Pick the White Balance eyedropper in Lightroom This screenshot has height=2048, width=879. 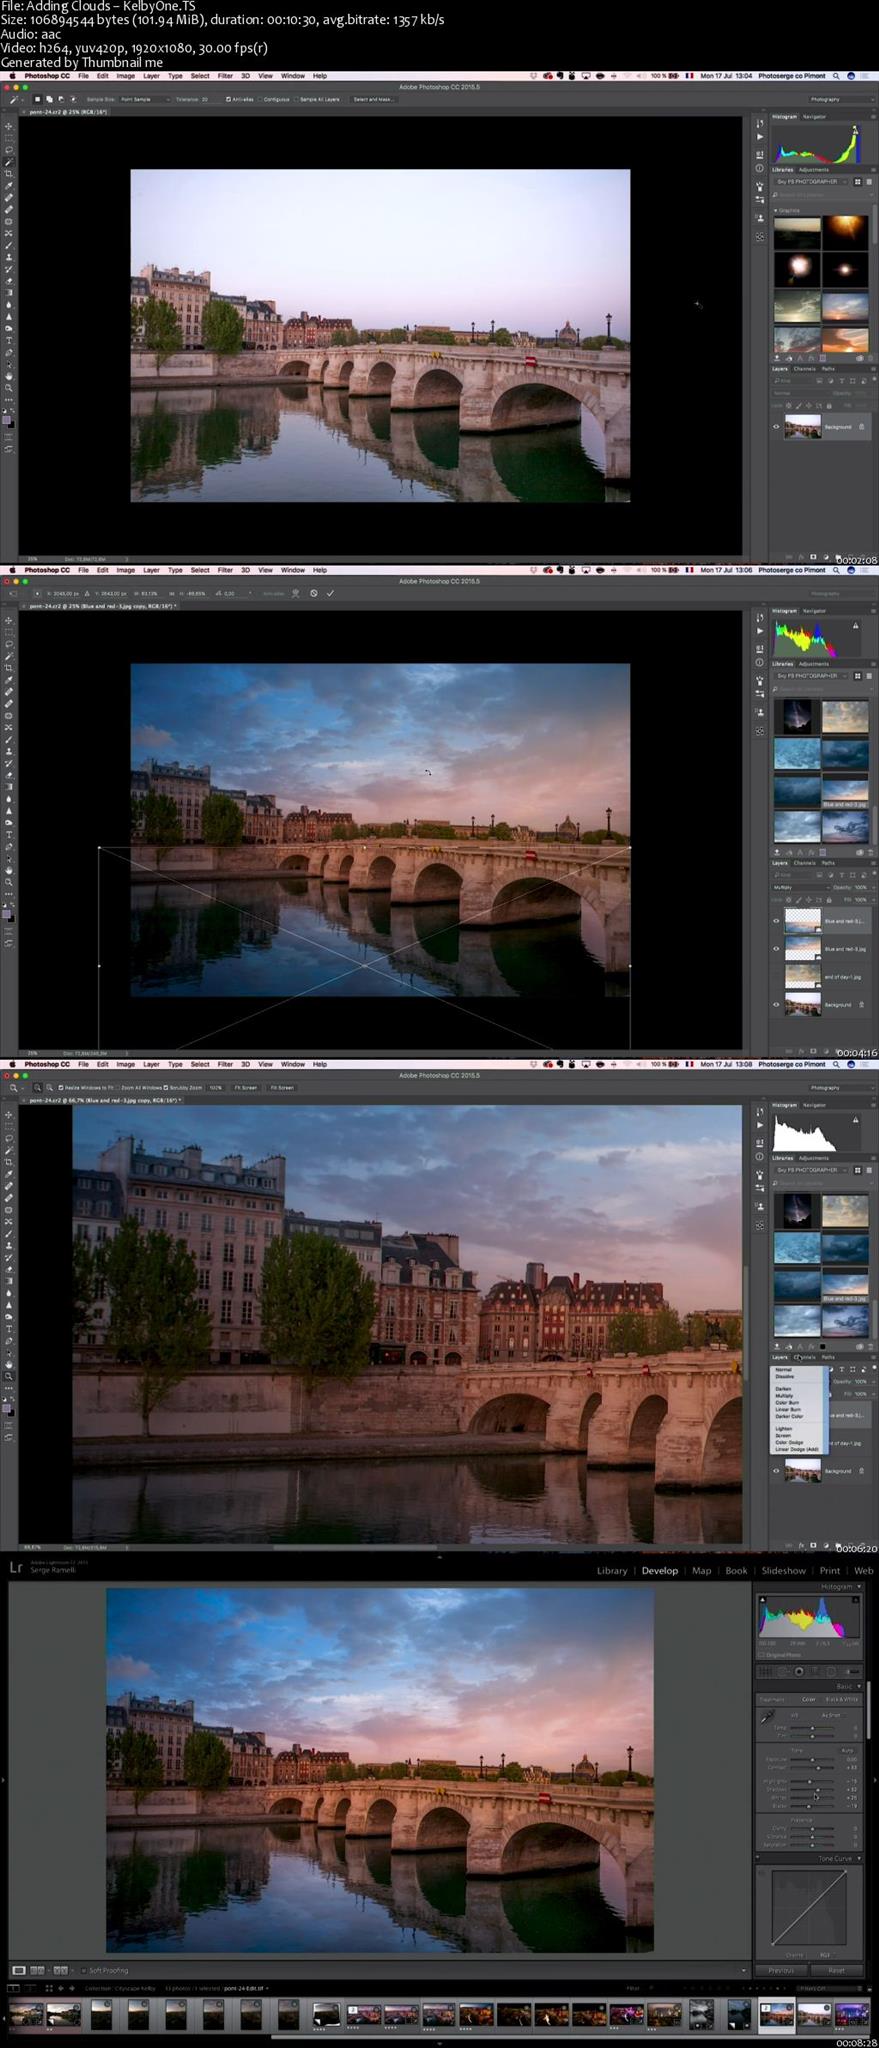click(767, 1717)
